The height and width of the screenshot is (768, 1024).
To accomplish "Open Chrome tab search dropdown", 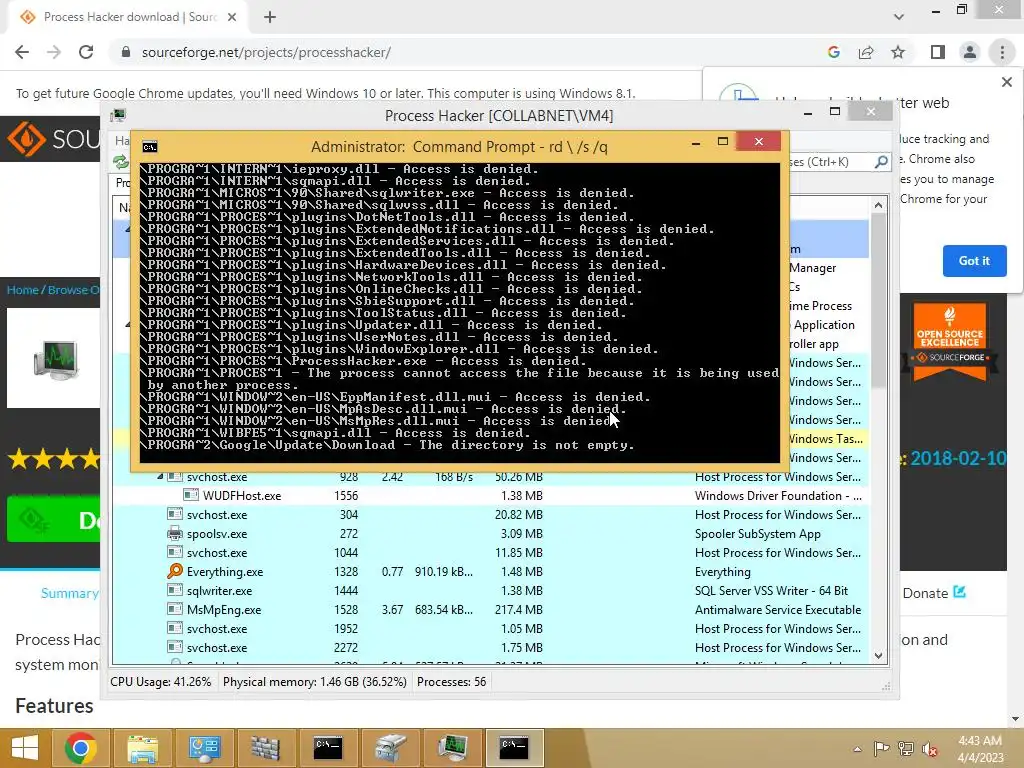I will coord(899,17).
